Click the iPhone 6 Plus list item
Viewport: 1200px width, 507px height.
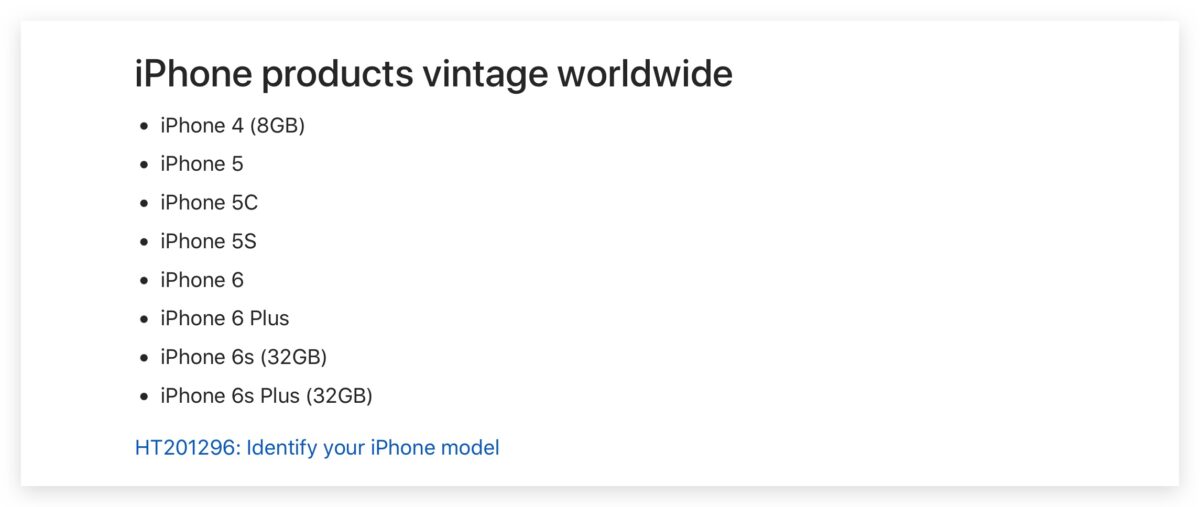(224, 319)
